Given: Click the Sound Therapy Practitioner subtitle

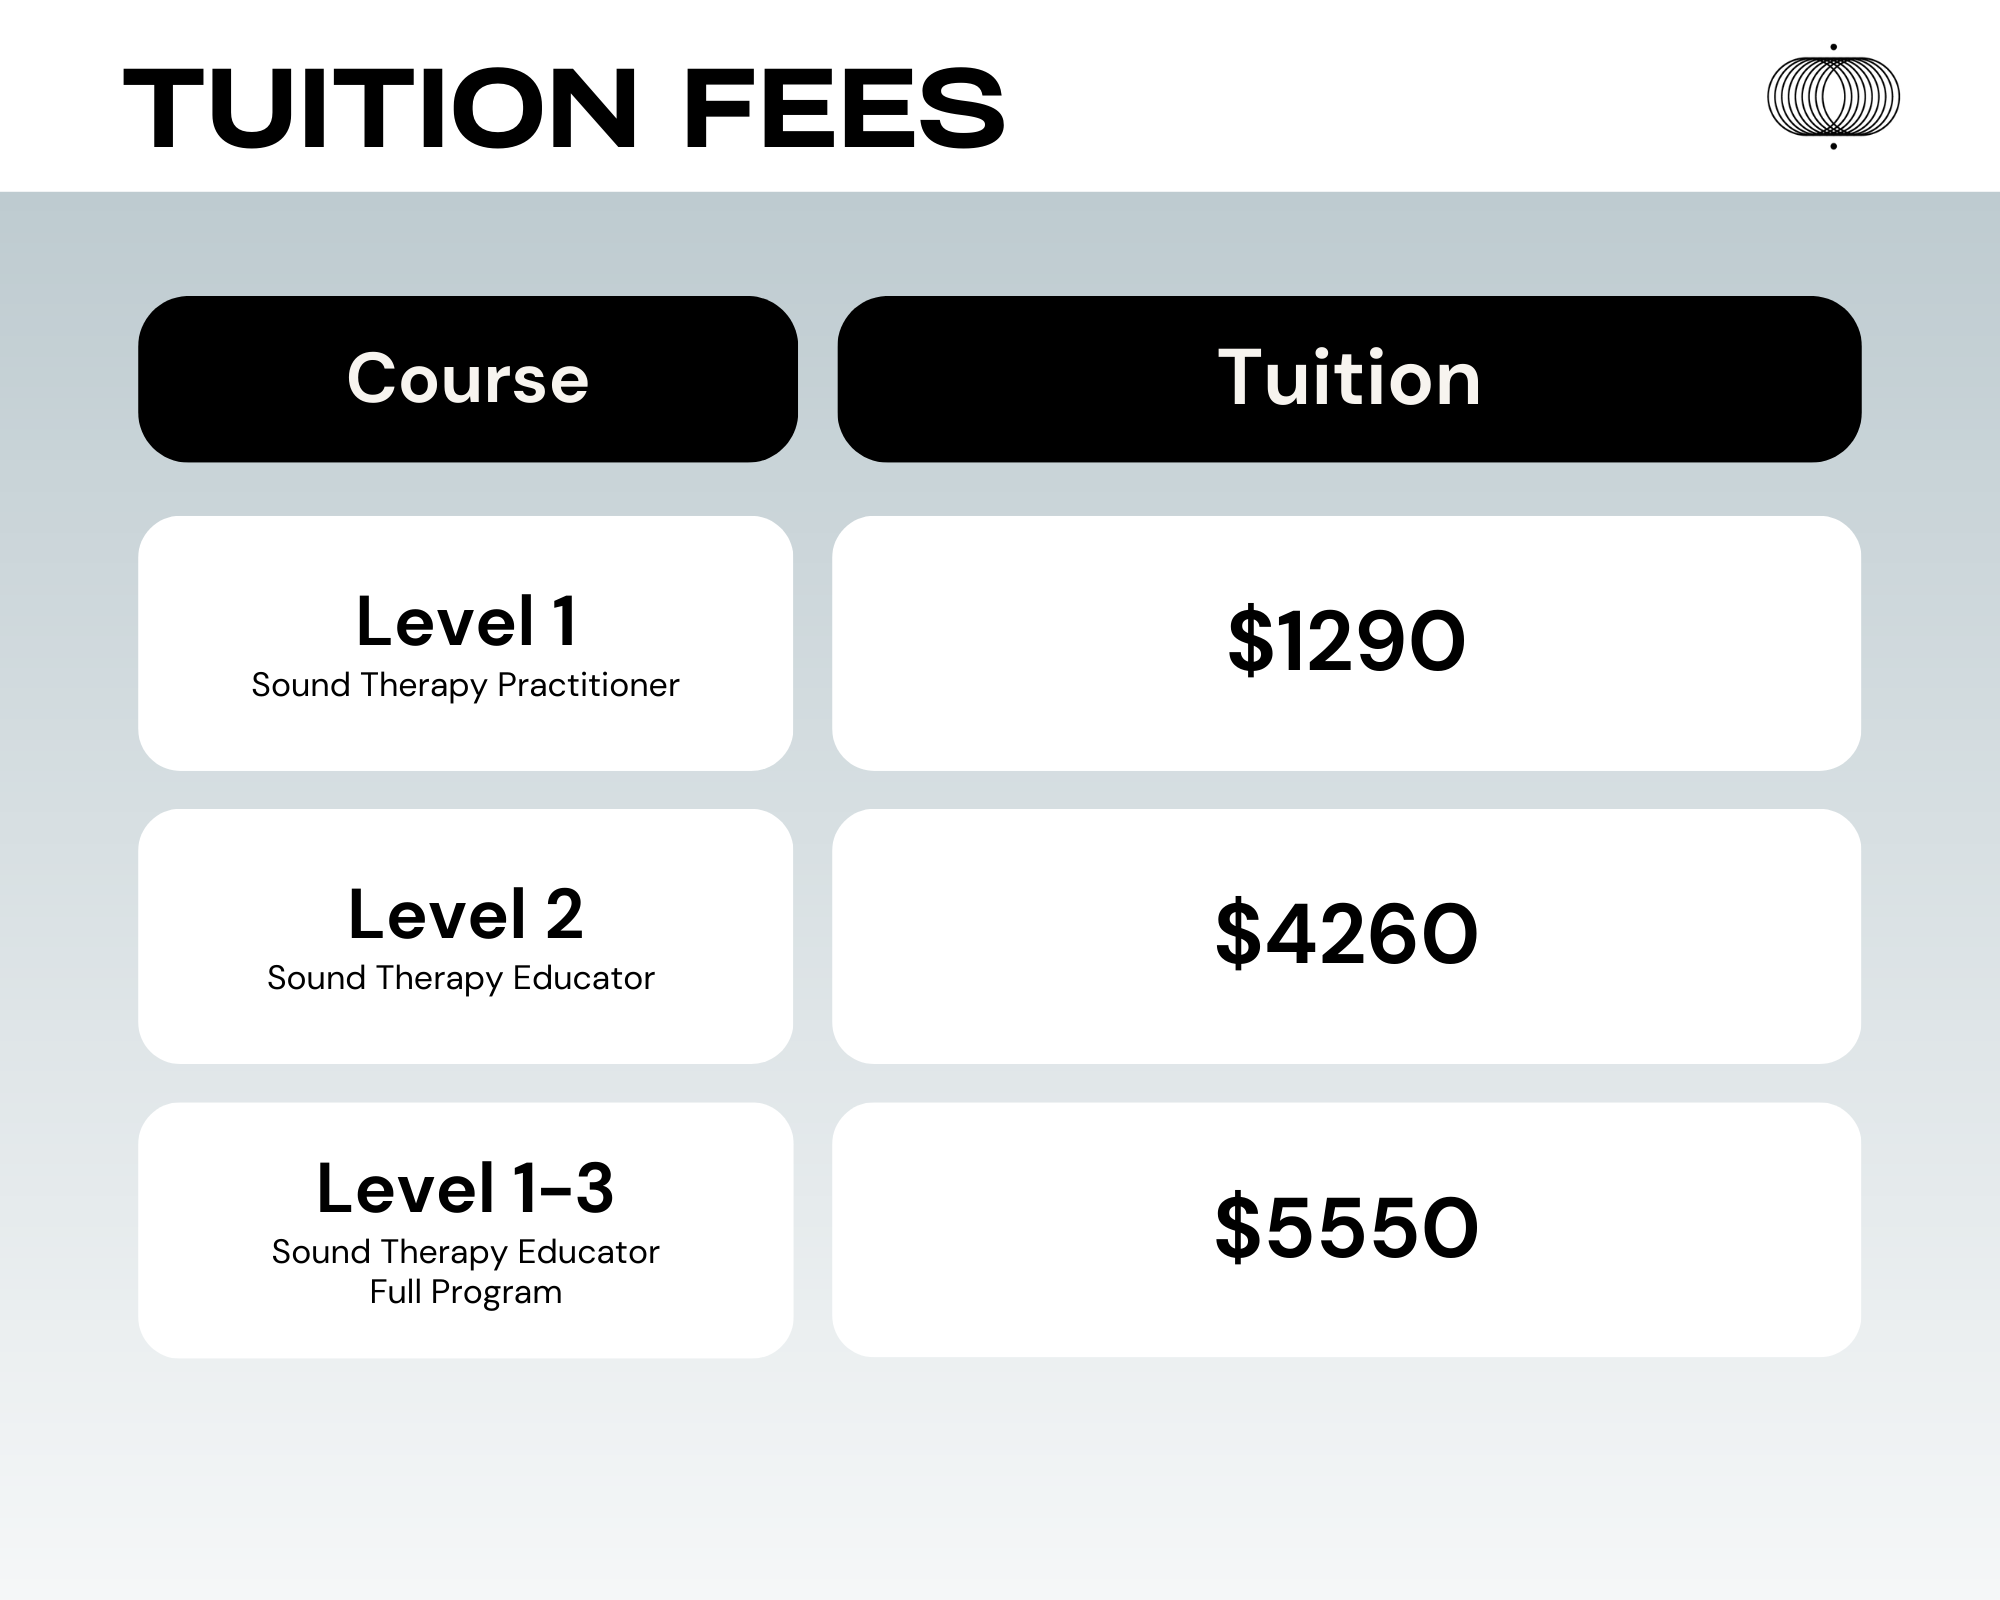Looking at the screenshot, I should pos(465,686).
